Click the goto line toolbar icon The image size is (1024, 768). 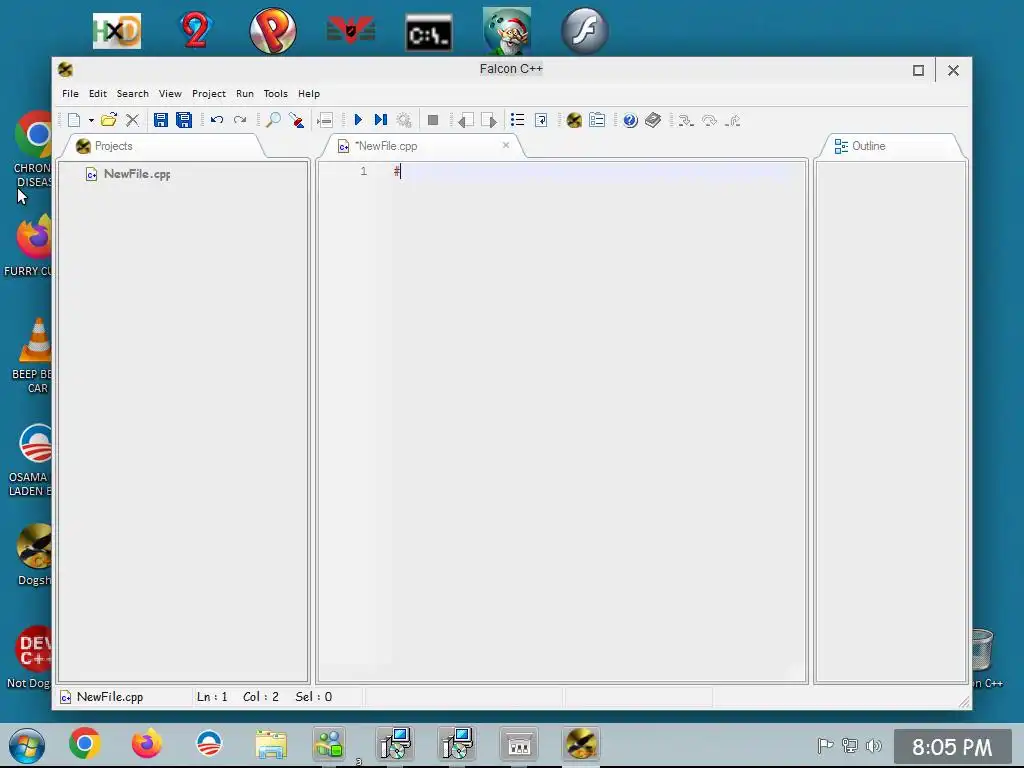click(x=325, y=120)
